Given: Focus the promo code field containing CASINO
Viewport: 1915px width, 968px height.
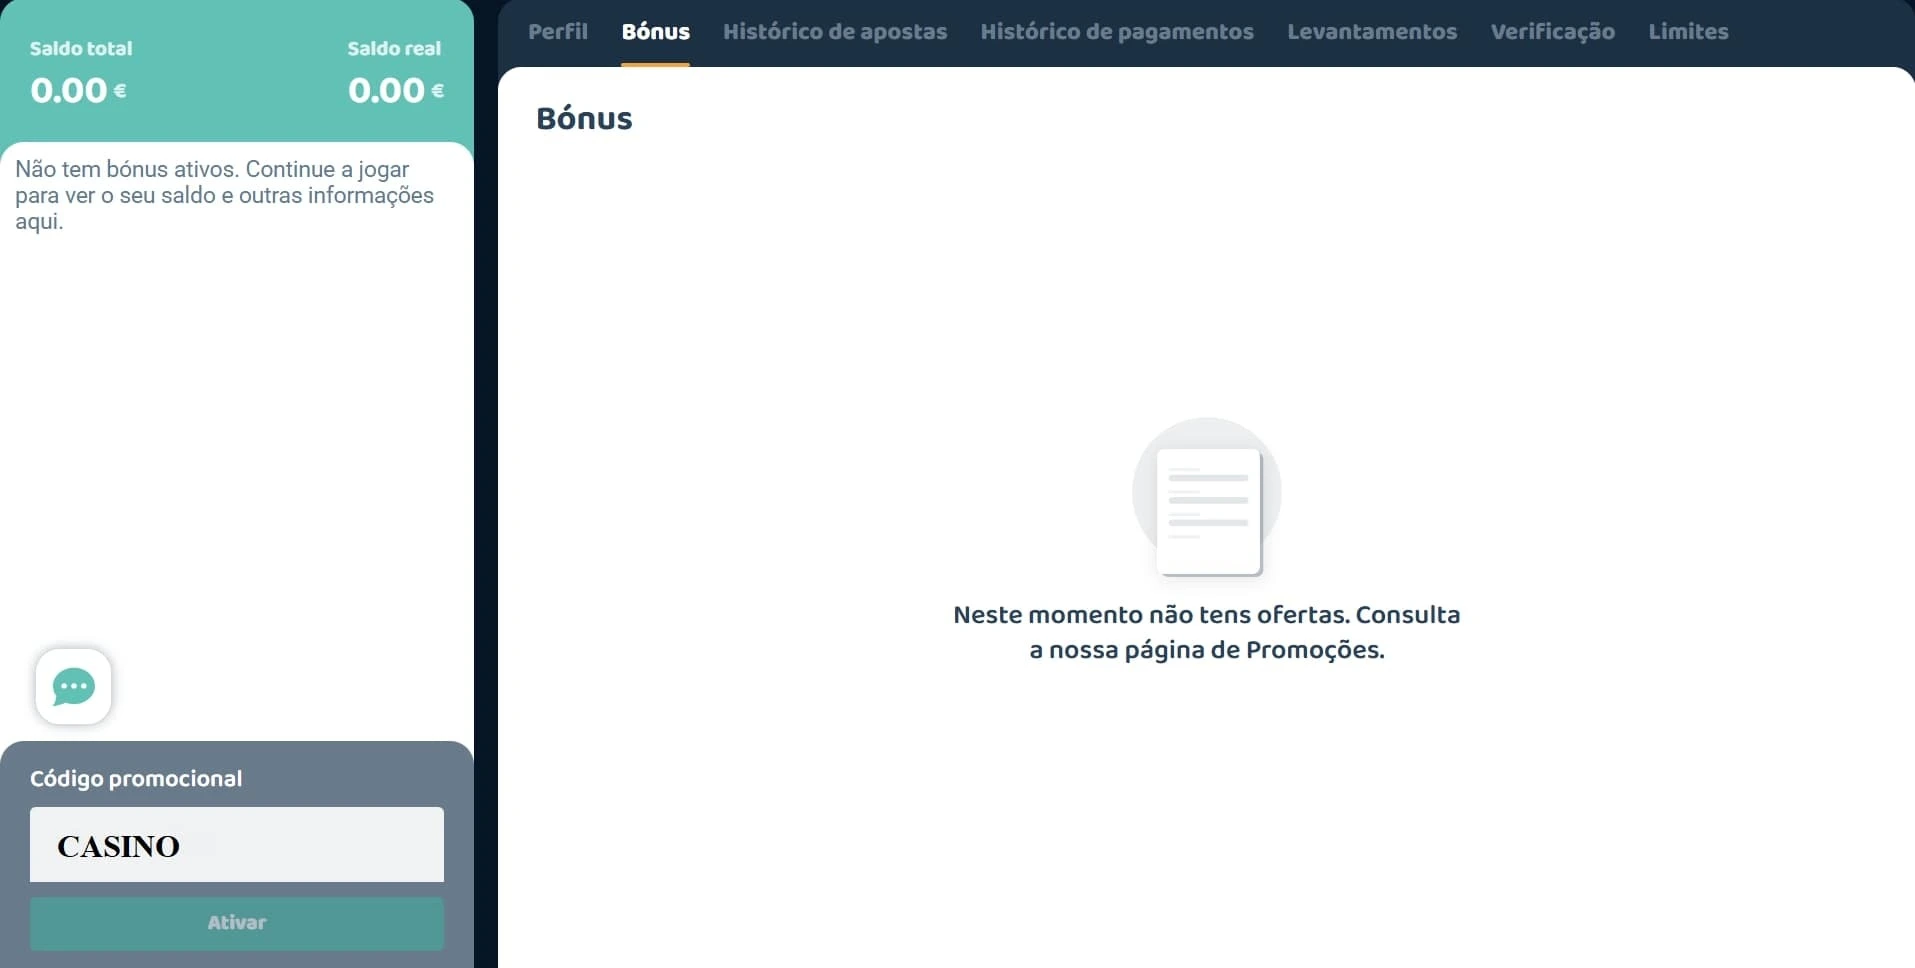Looking at the screenshot, I should 236,845.
